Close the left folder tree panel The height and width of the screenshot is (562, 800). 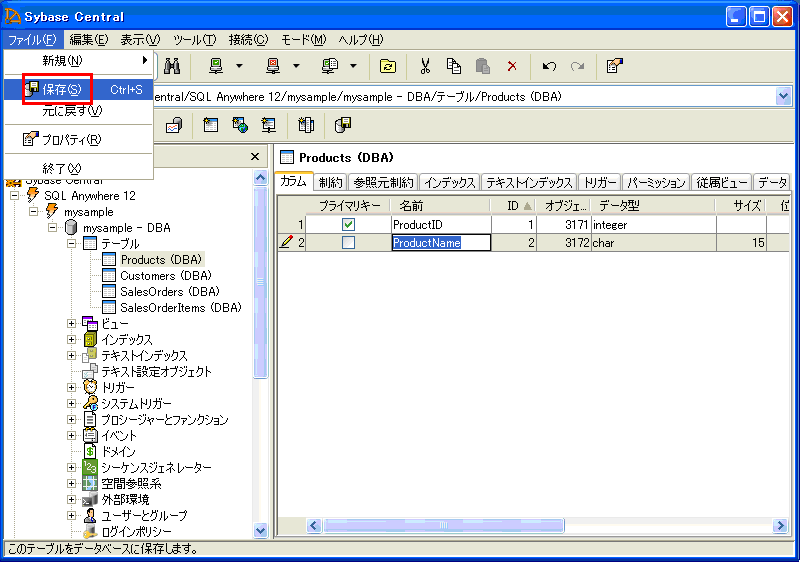[254, 157]
